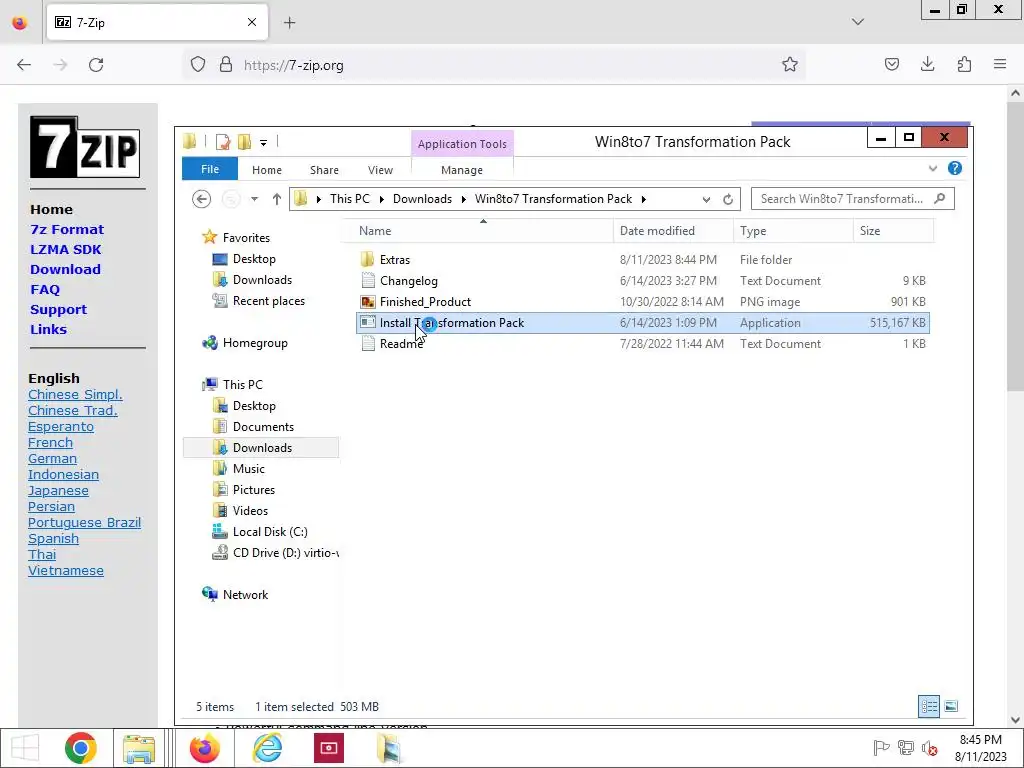1024x768 pixels.
Task: Switch site language to German
Action: click(52, 458)
